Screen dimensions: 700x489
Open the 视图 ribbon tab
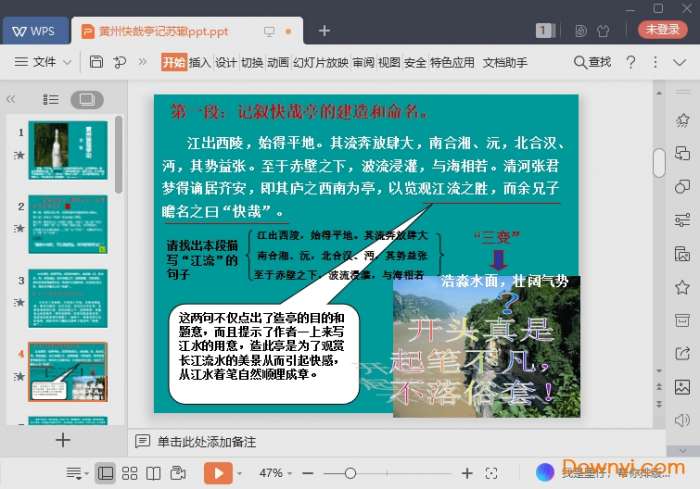389,62
